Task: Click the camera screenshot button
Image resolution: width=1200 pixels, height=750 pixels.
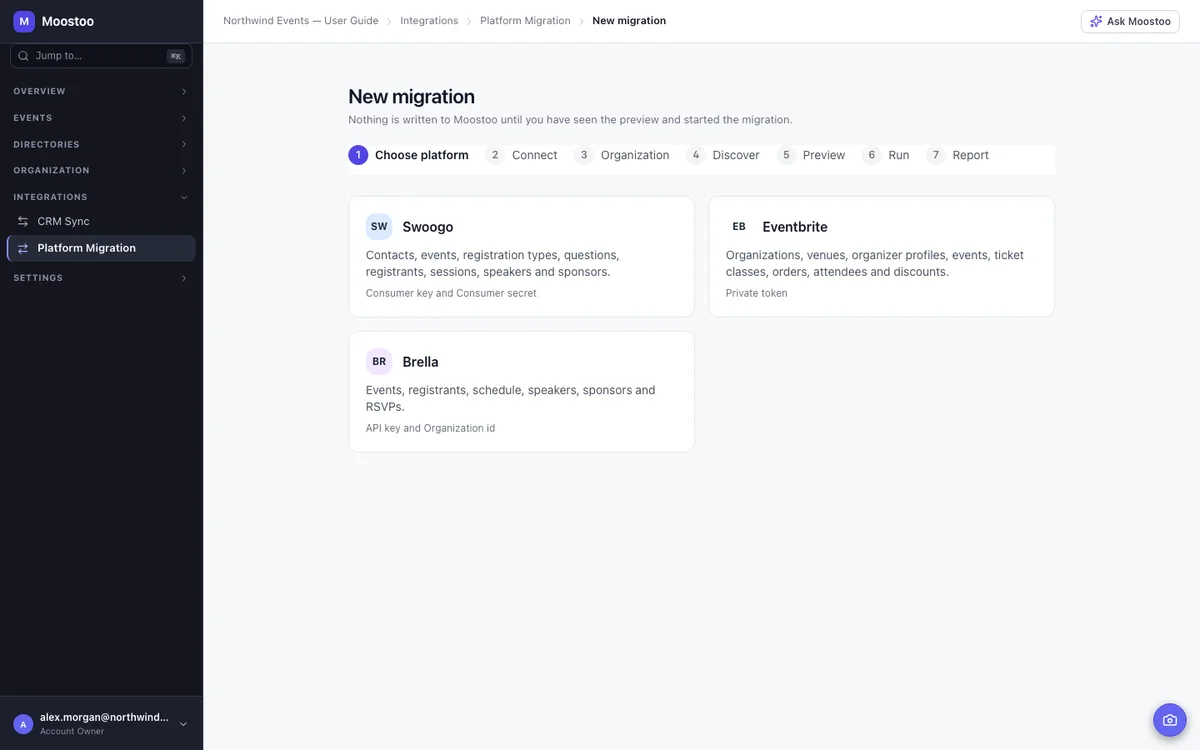Action: (x=1170, y=720)
